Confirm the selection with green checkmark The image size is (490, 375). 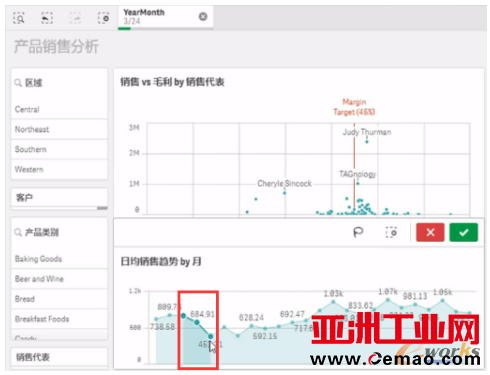coord(464,232)
